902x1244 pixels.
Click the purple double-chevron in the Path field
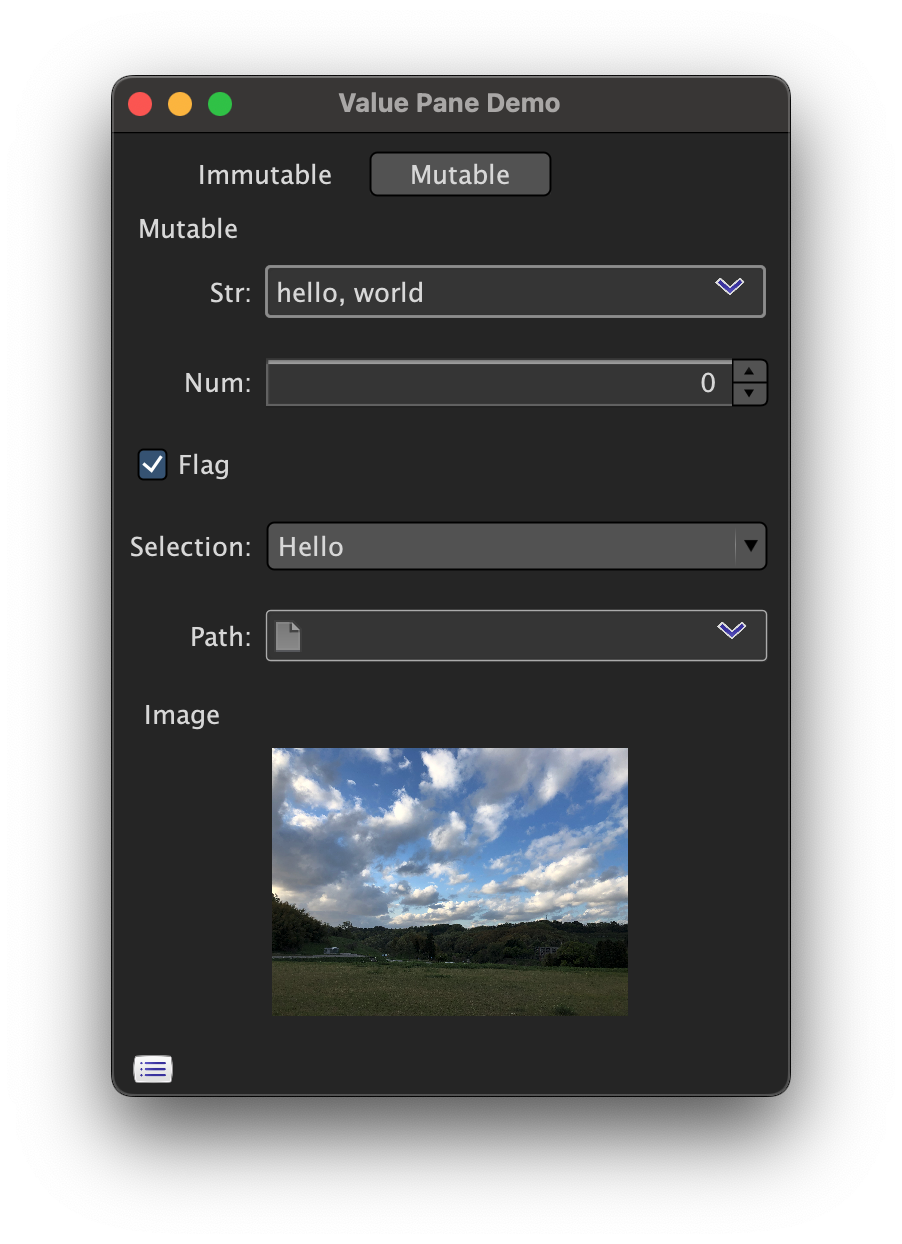730,630
